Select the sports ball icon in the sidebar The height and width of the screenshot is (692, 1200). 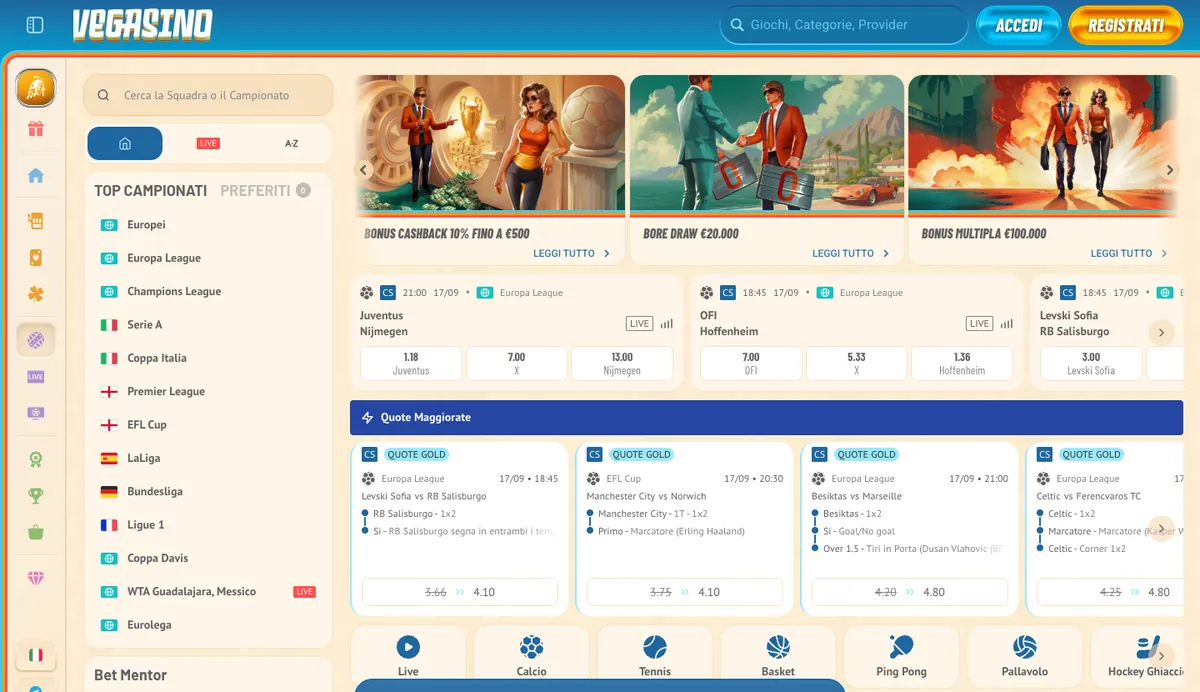point(36,340)
